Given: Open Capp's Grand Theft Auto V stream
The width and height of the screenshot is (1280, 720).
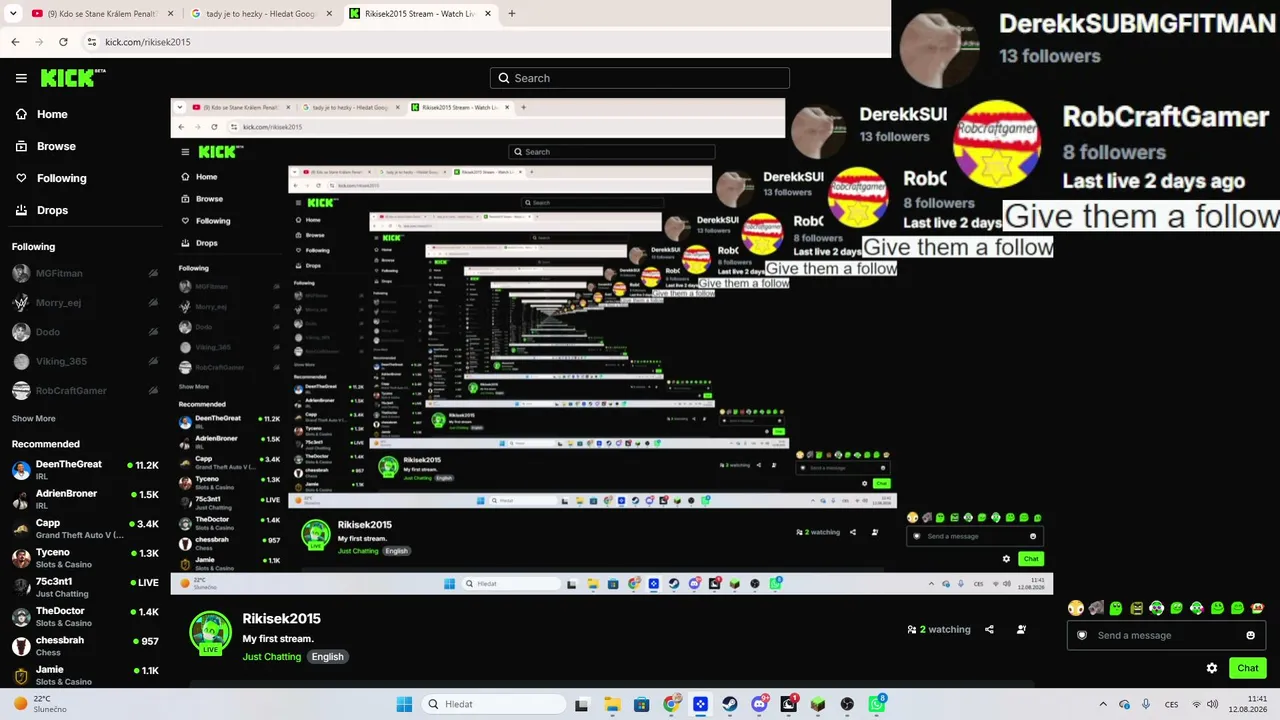Looking at the screenshot, I should tap(85, 528).
